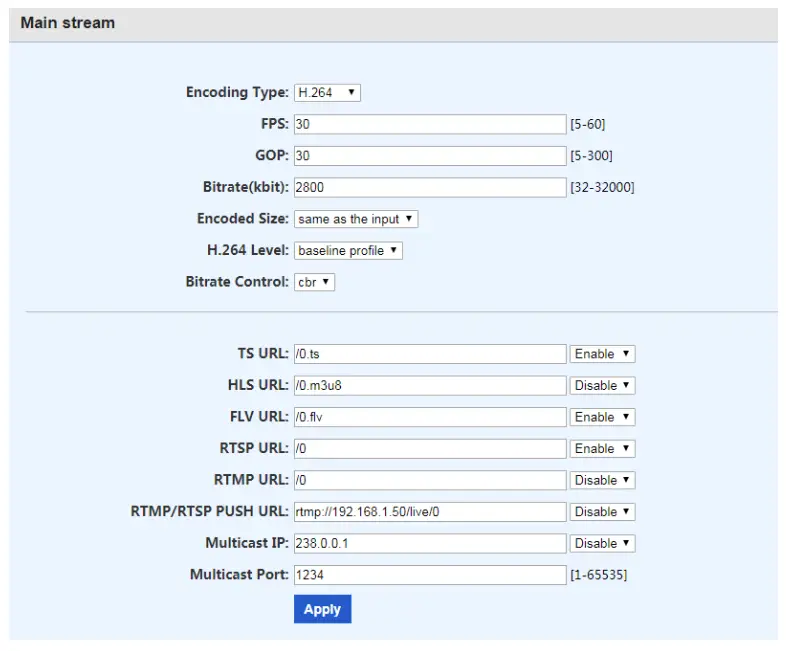Open the HLS URL Disable dropdown
Viewport: 790px width, 651px height.
603,386
